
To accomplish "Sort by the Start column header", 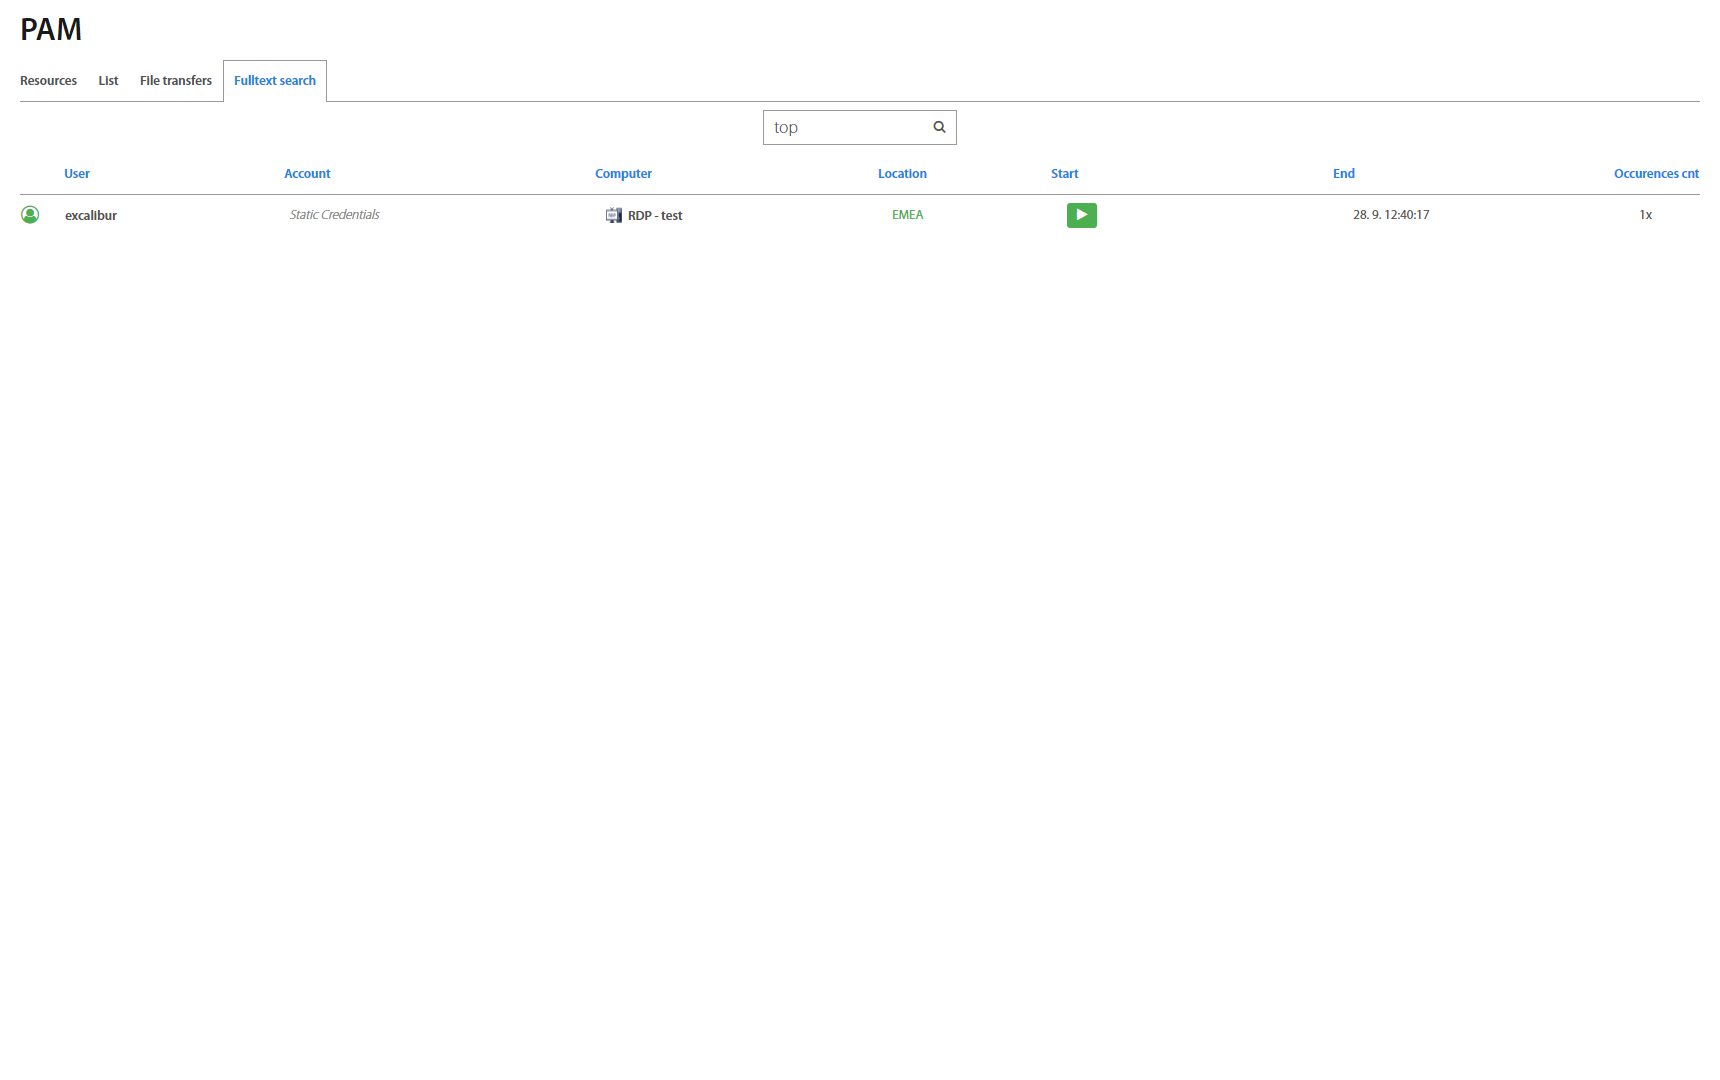I will (1064, 174).
